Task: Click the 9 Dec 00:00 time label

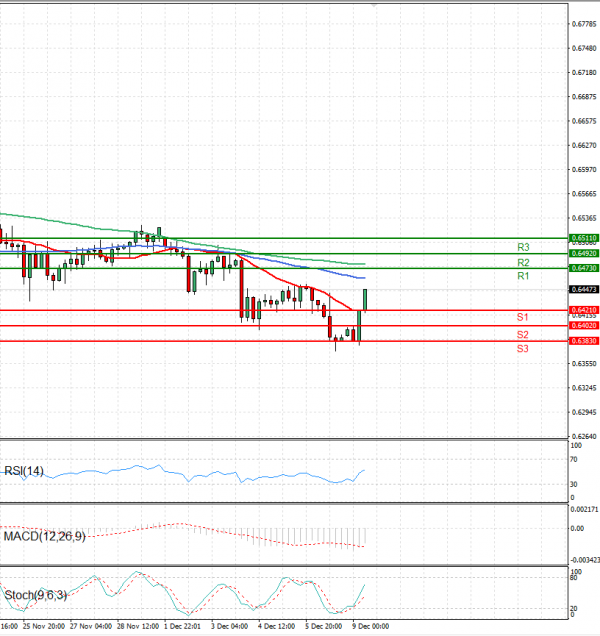Action: click(x=371, y=626)
